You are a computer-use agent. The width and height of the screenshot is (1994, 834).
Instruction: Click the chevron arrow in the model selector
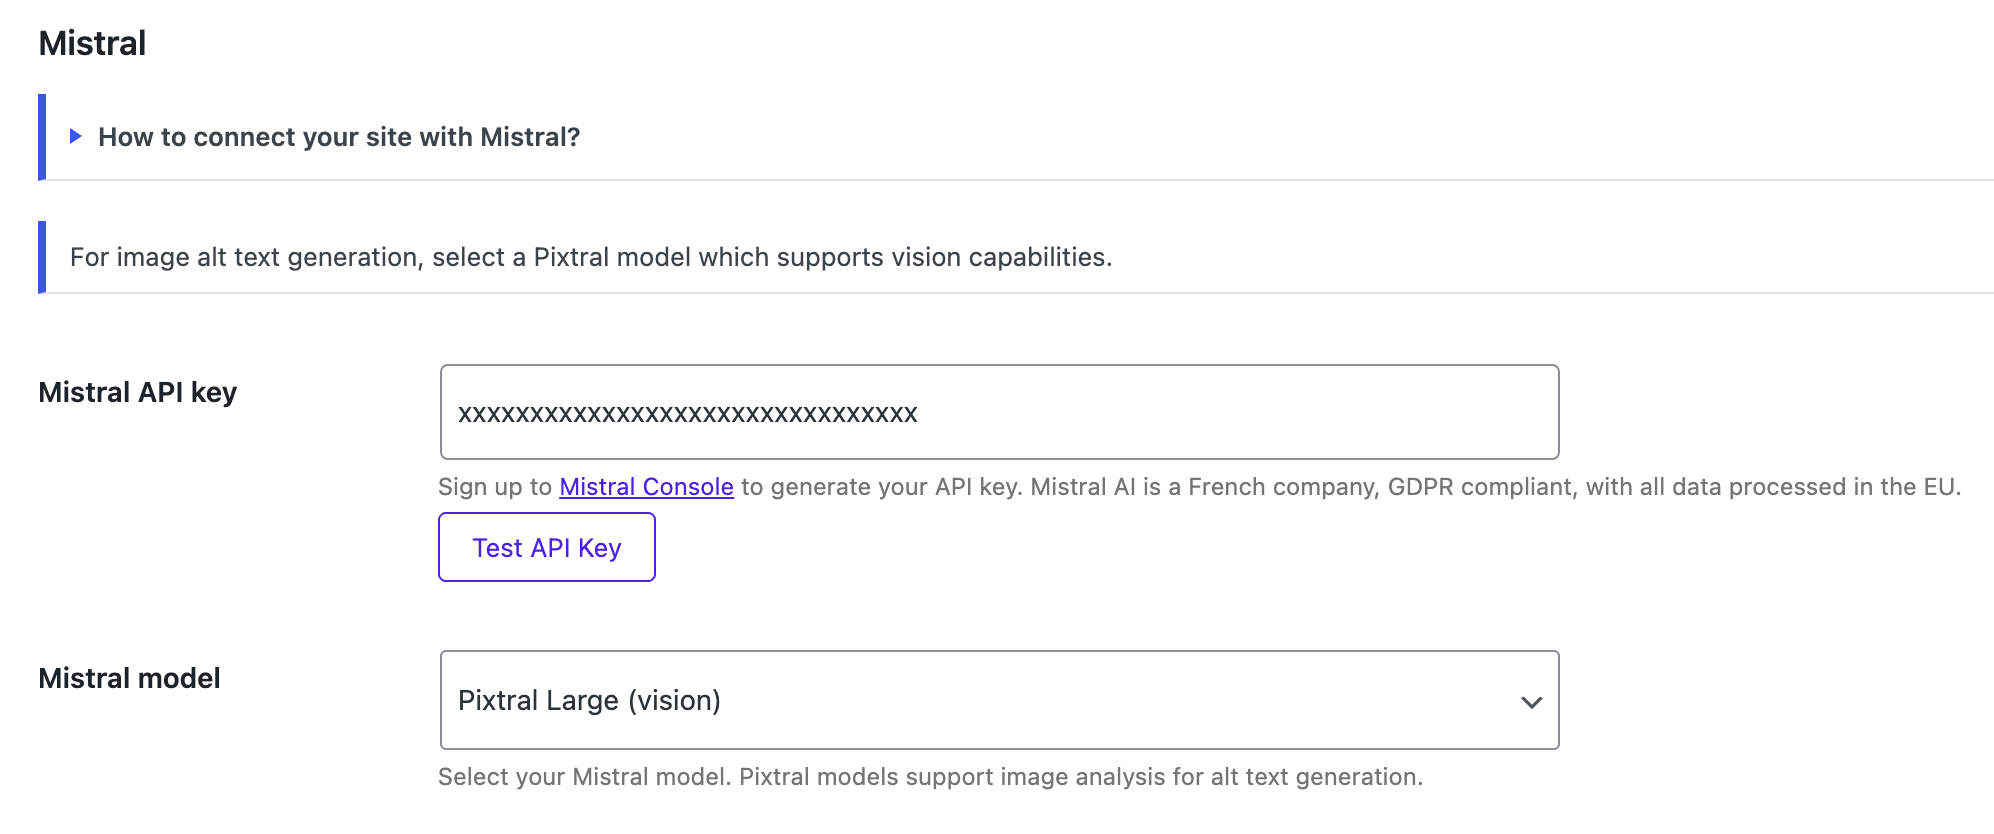coord(1531,702)
